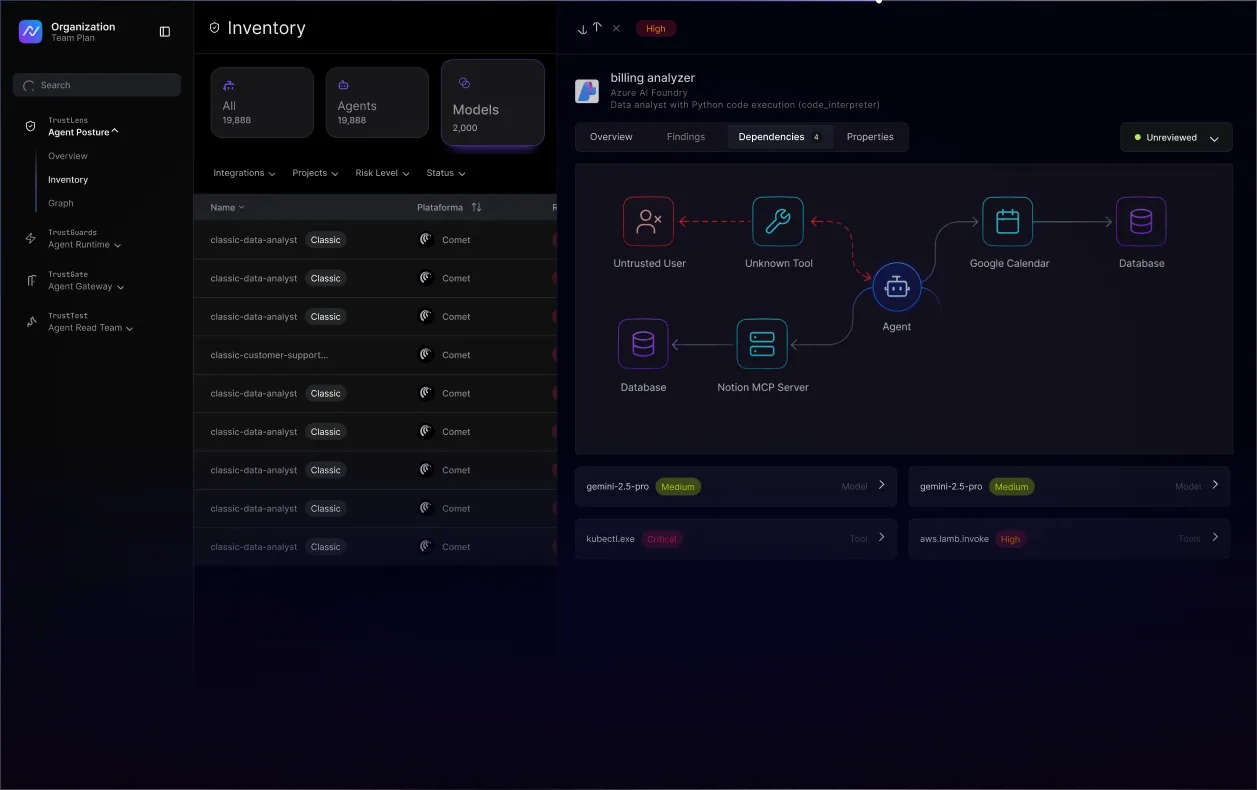Go to previous item with up arrow
Screen dimensions: 1257x790
click(x=597, y=28)
